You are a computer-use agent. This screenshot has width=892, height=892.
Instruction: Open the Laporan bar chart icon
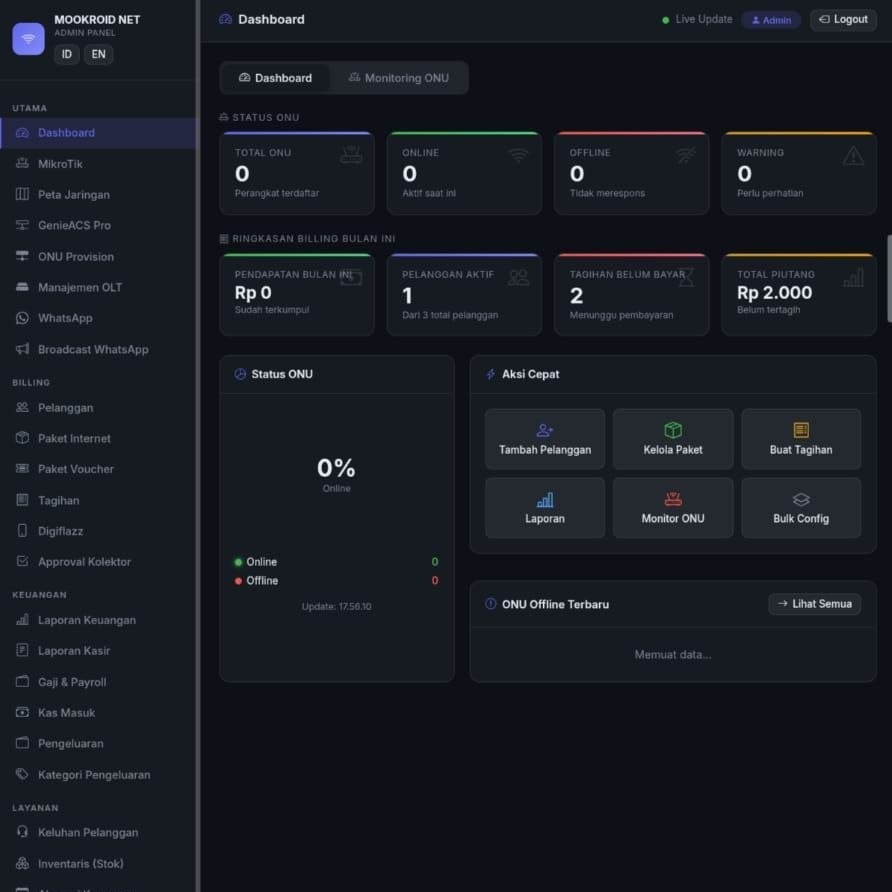(544, 499)
